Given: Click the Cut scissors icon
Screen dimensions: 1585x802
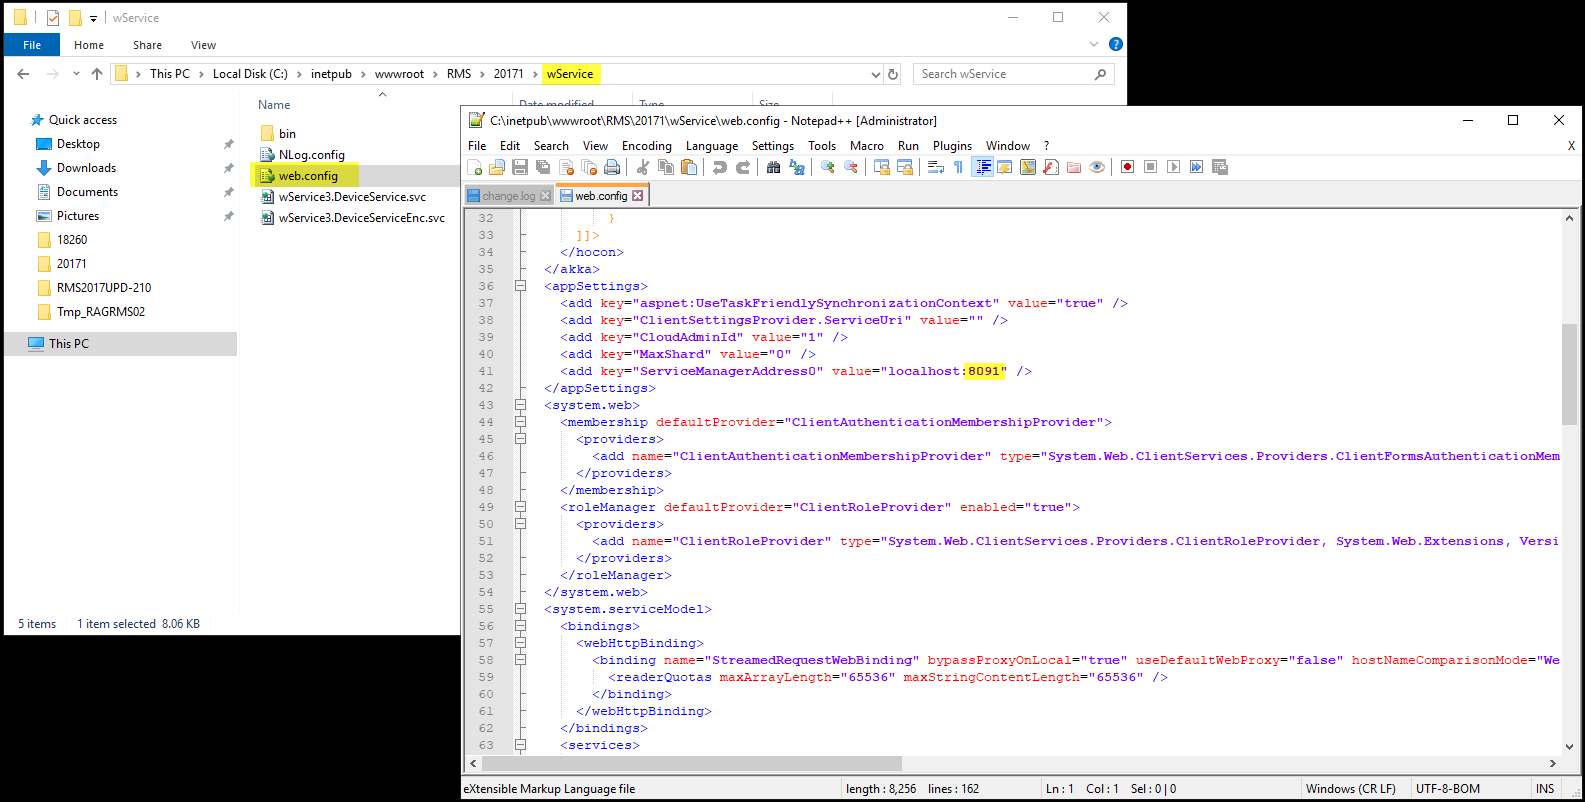Looking at the screenshot, I should coord(643,167).
